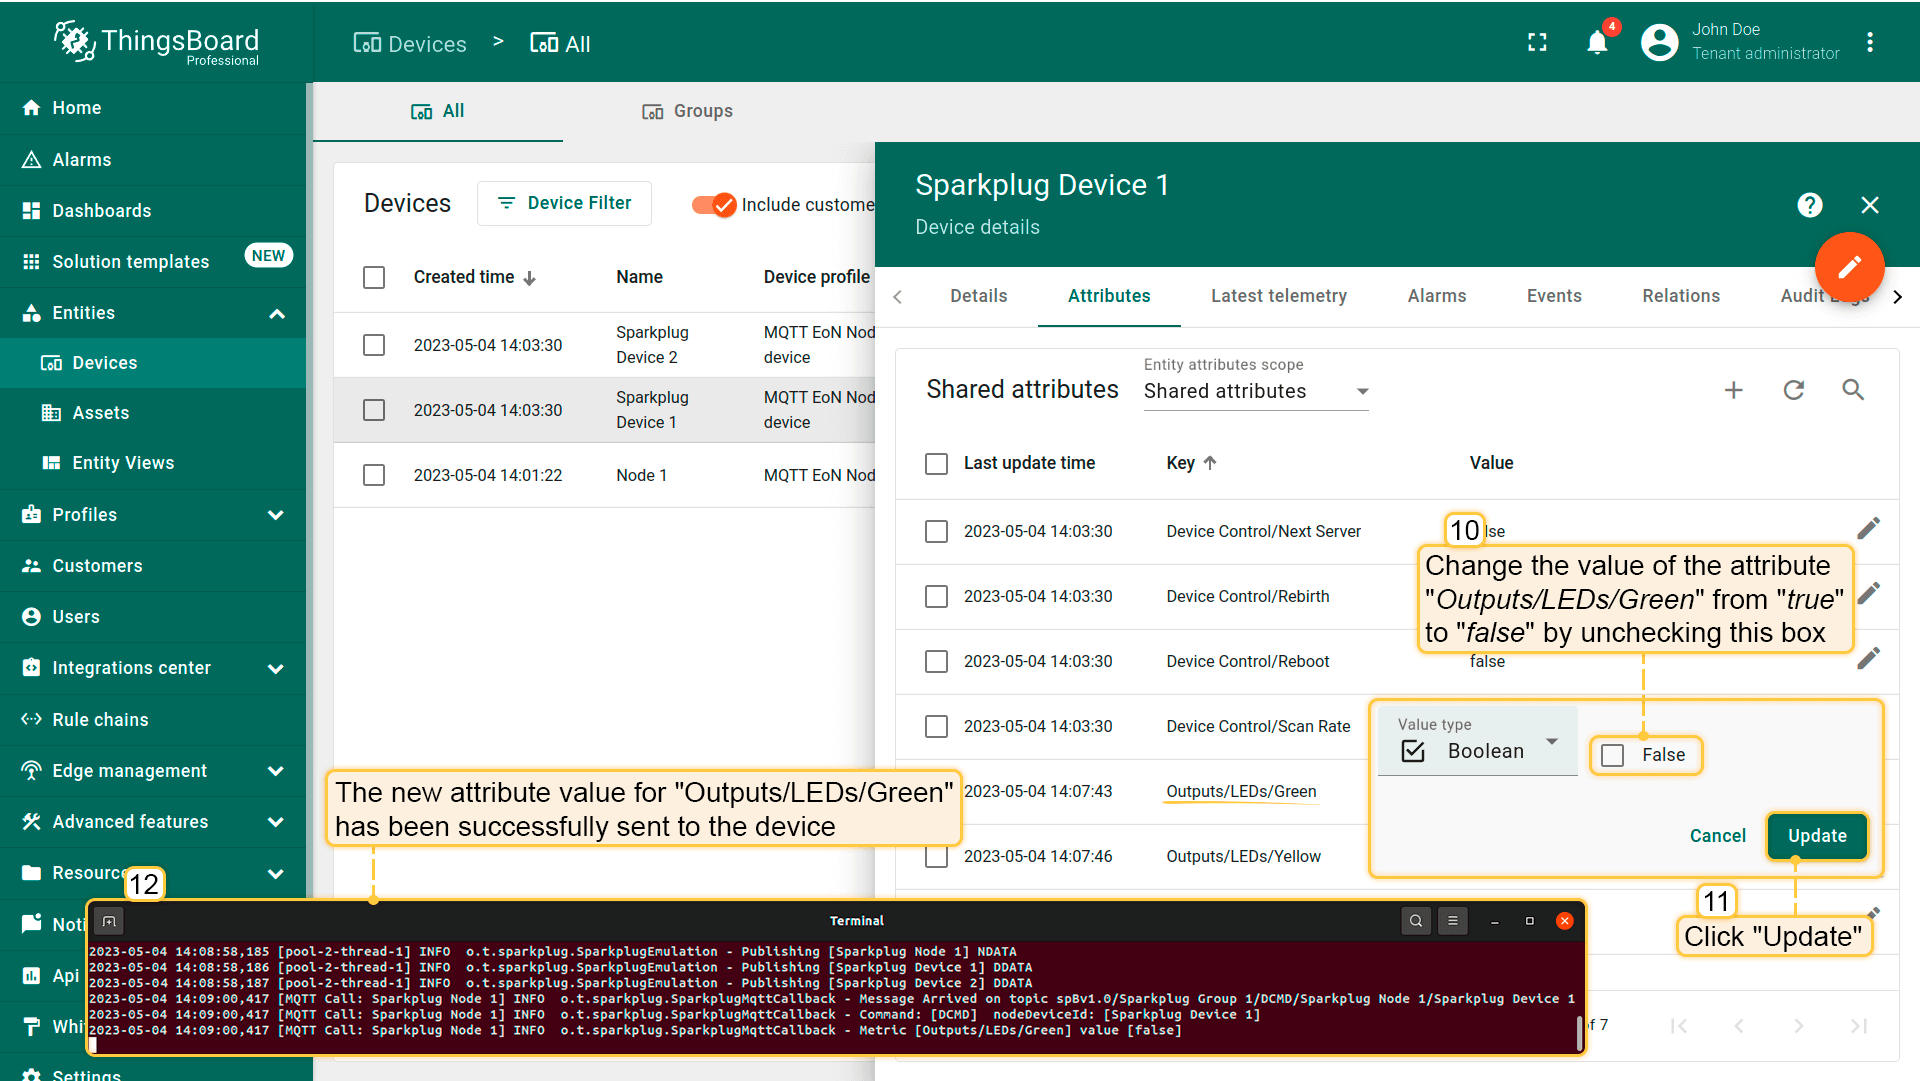Uncheck the False boolean value checkbox
Viewport: 1920px width, 1081px height.
pyautogui.click(x=1613, y=755)
